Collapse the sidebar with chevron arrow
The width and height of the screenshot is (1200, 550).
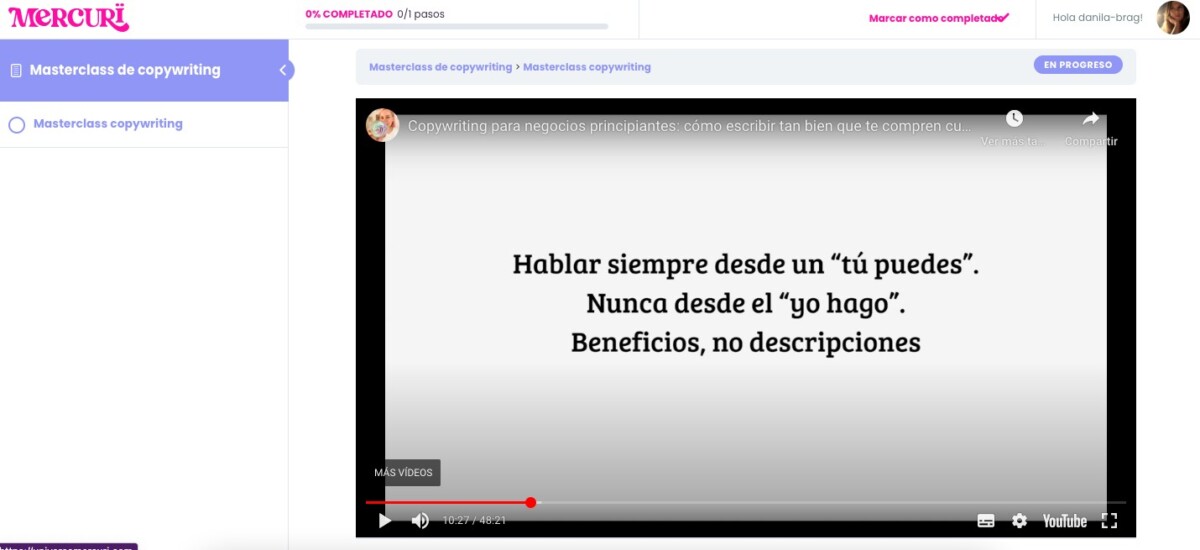[x=283, y=70]
